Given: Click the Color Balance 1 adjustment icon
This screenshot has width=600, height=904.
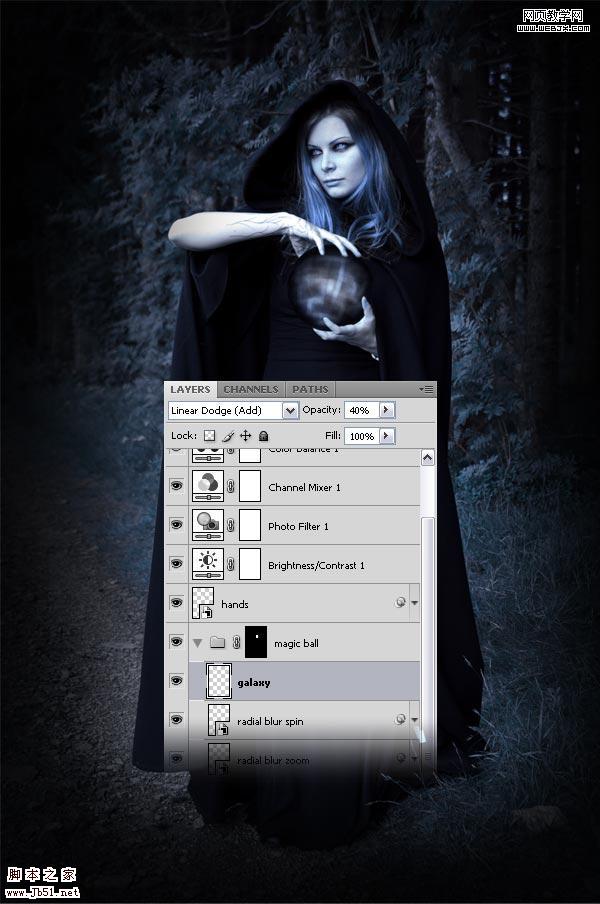Looking at the screenshot, I should point(207,455).
